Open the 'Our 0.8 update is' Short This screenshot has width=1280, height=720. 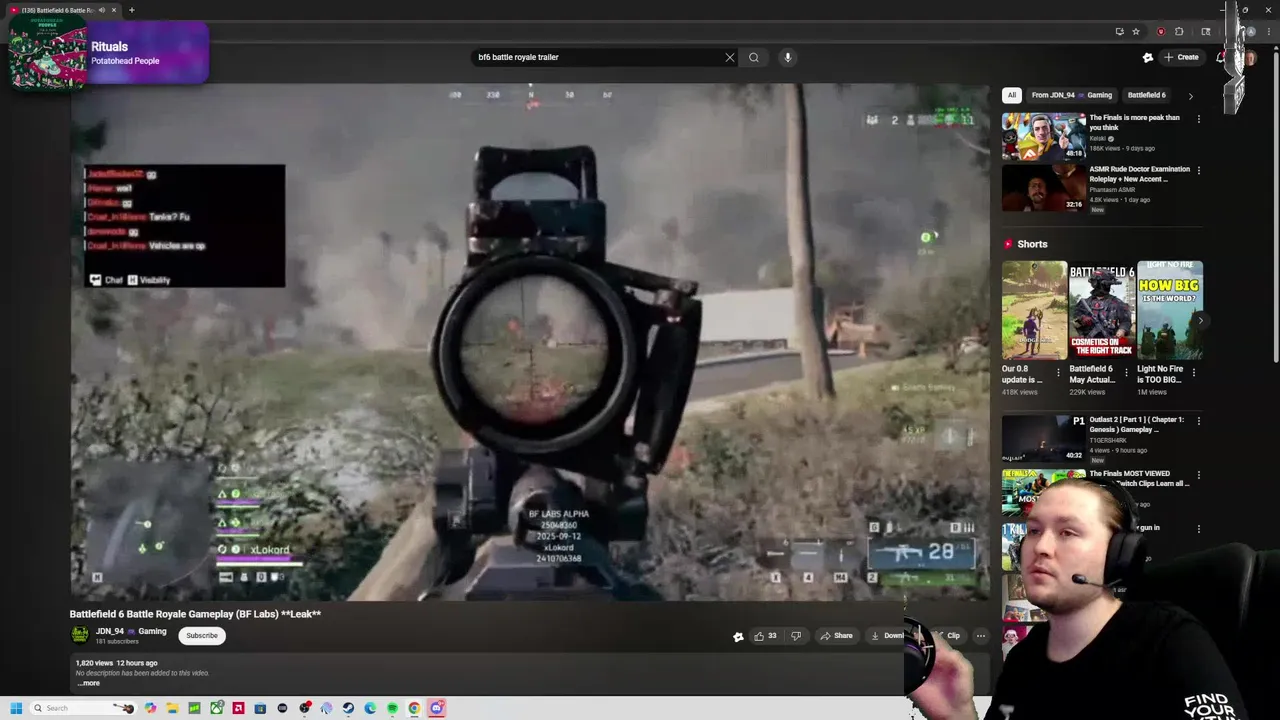1034,310
